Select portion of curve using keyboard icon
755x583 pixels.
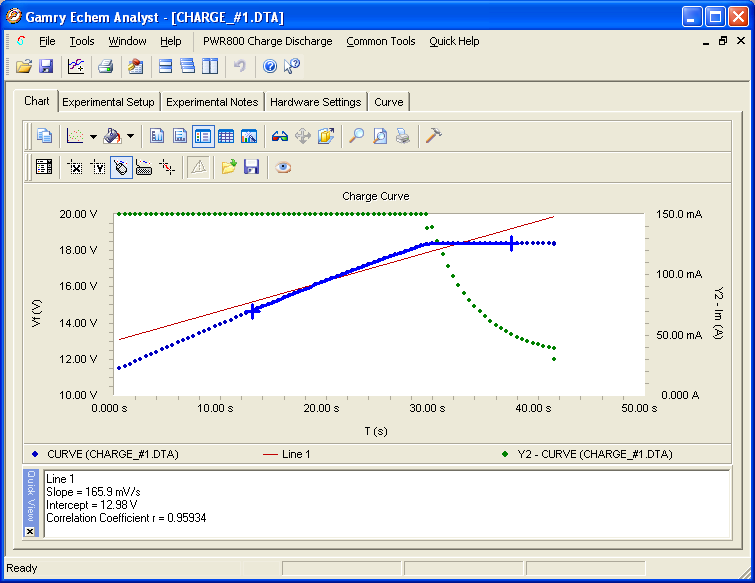[144, 167]
